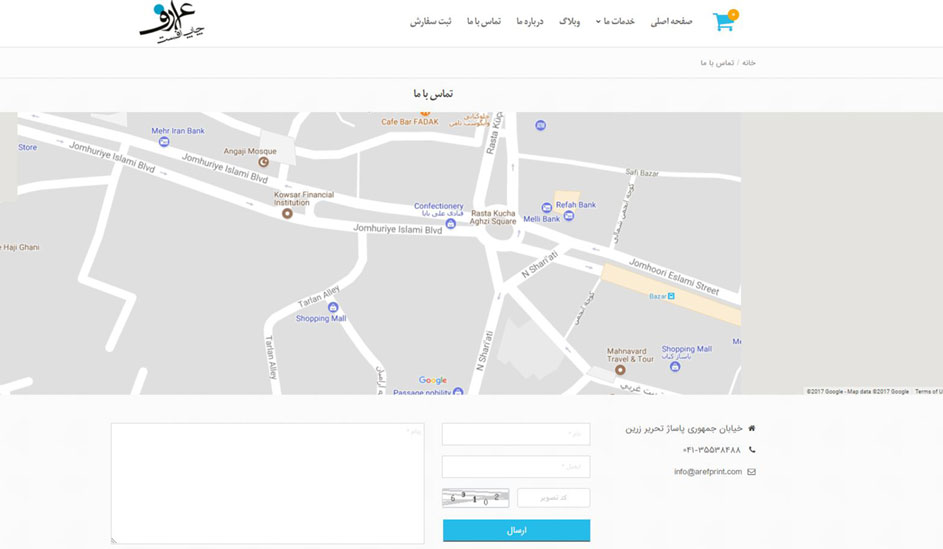Expand the خدمات ما dropdown menu

click(x=615, y=22)
